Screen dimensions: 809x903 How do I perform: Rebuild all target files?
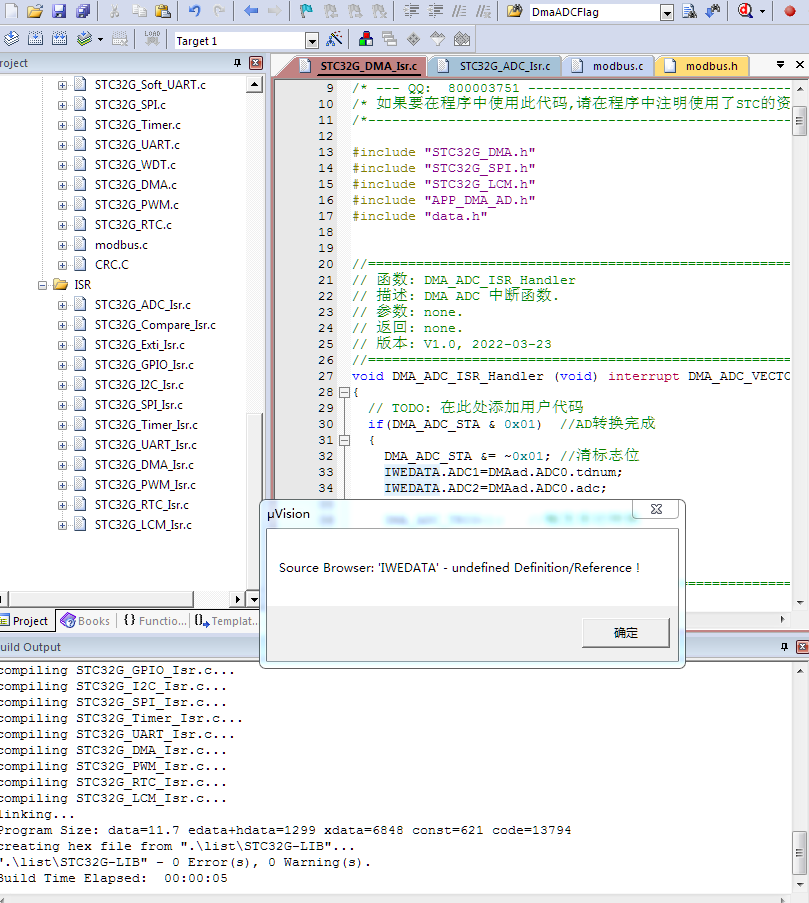(x=59, y=39)
